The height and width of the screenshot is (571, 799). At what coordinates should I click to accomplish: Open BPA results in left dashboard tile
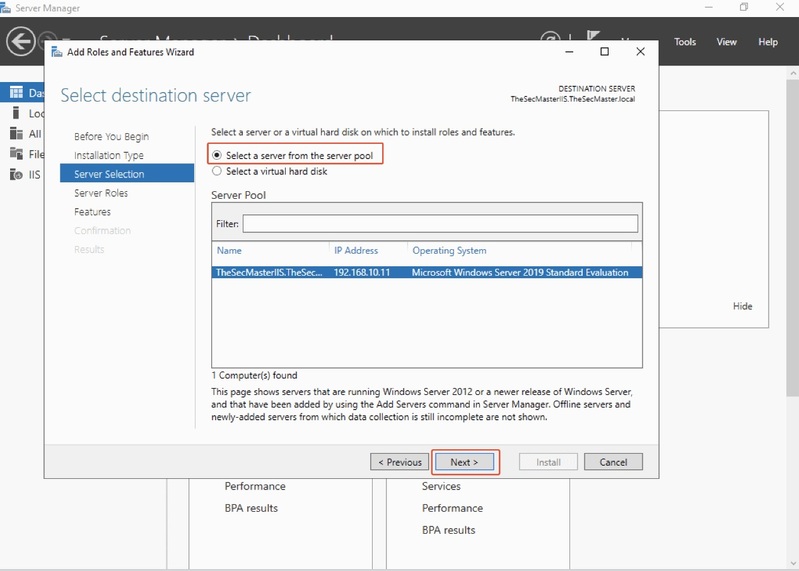coord(251,508)
